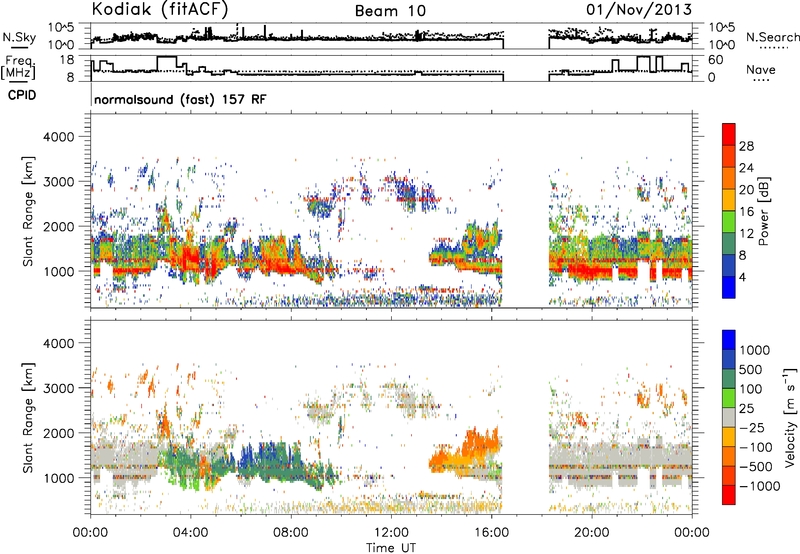Click the '04:00' time axis tick label
Viewport: 800px width, 554px height.
[x=190, y=533]
